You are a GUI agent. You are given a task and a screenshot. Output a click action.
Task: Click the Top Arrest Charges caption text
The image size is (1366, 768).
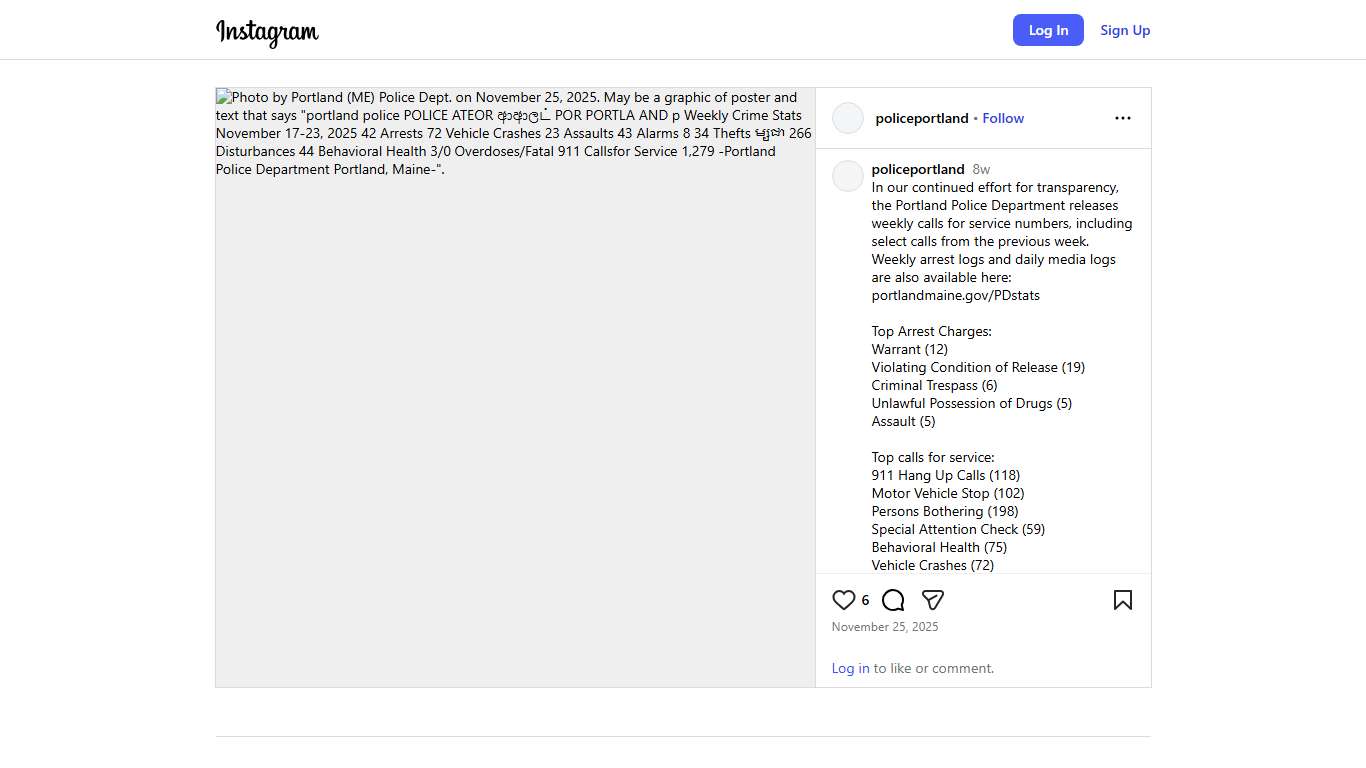[x=931, y=331]
